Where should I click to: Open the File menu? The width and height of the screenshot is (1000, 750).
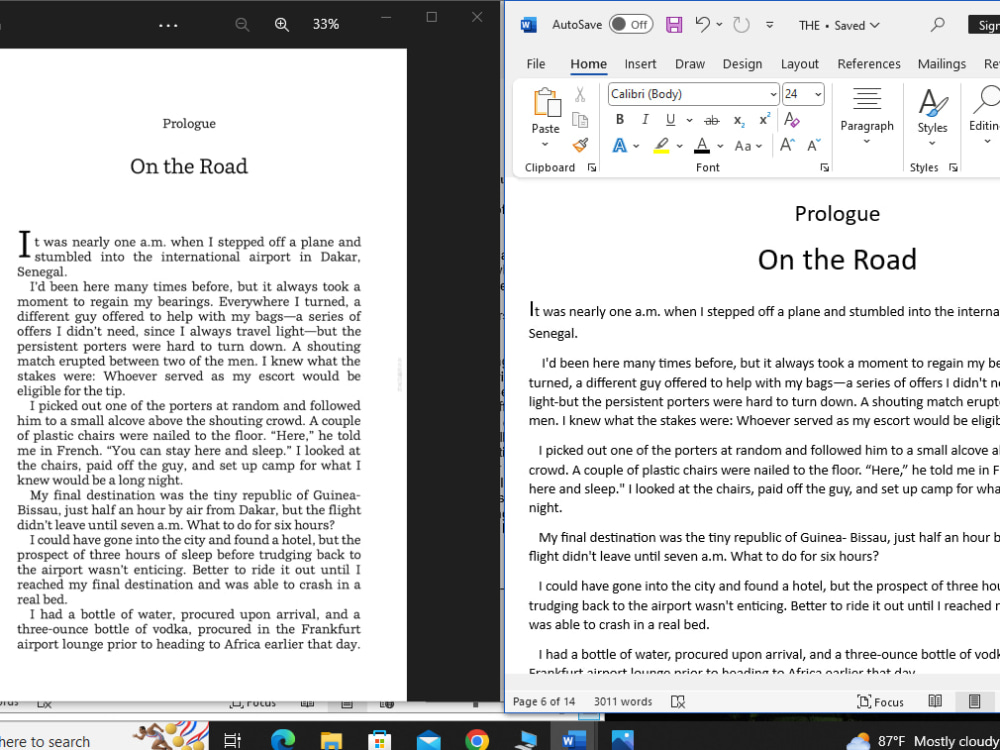536,64
